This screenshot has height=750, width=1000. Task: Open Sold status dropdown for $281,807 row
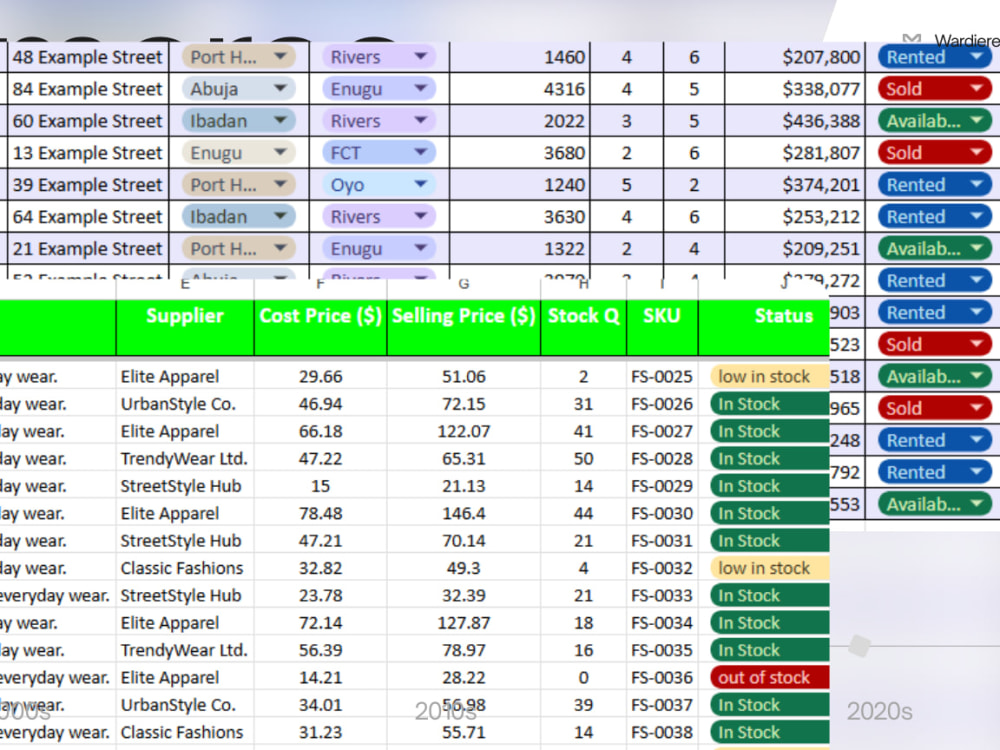tap(935, 152)
